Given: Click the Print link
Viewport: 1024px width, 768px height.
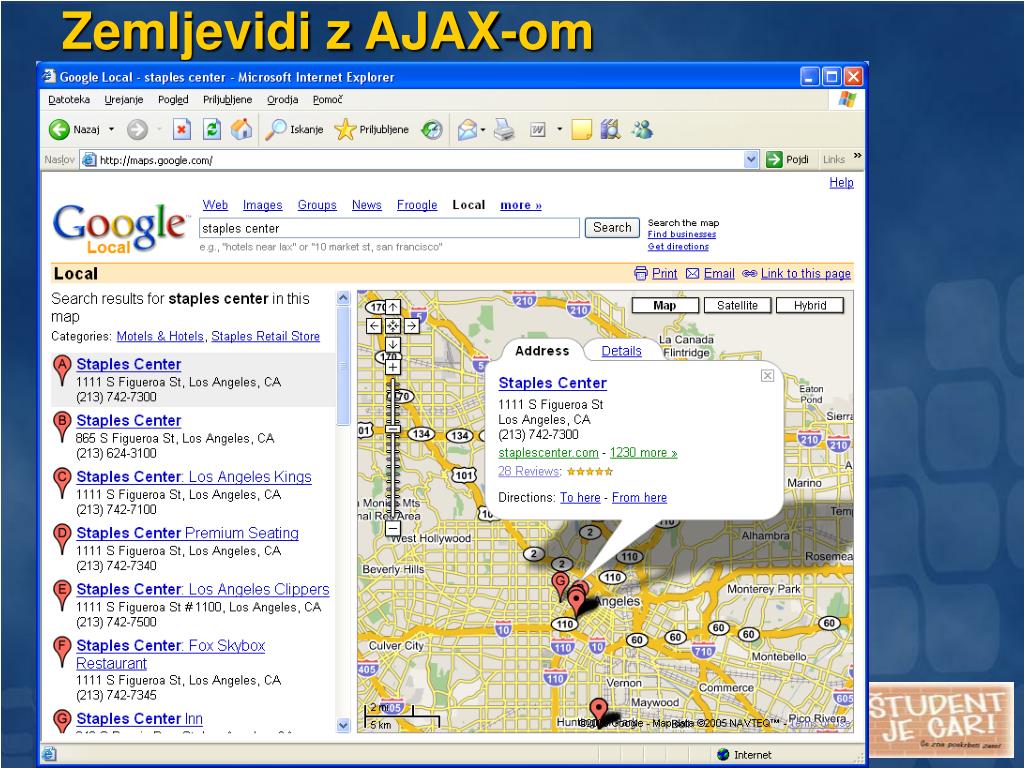Looking at the screenshot, I should pyautogui.click(x=664, y=274).
